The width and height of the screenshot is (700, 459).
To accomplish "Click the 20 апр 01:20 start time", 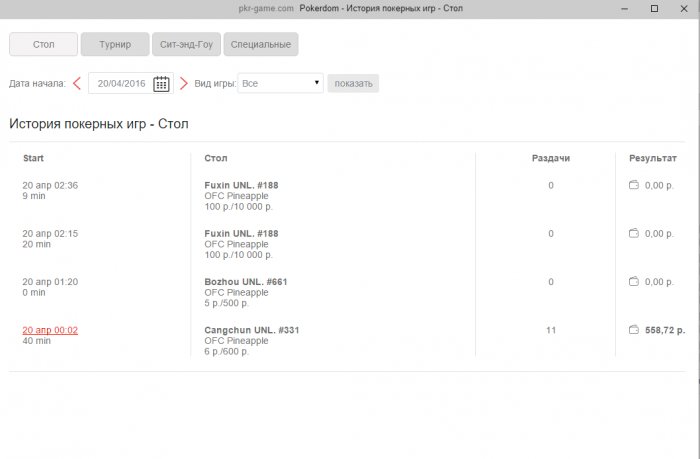I will [50, 282].
